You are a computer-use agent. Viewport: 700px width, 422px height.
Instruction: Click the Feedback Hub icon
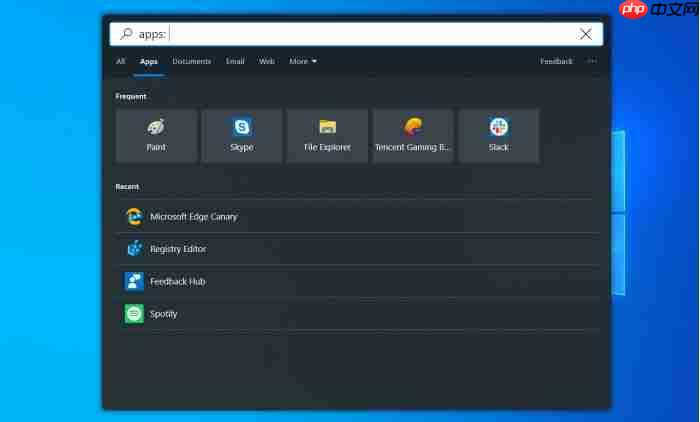(134, 281)
